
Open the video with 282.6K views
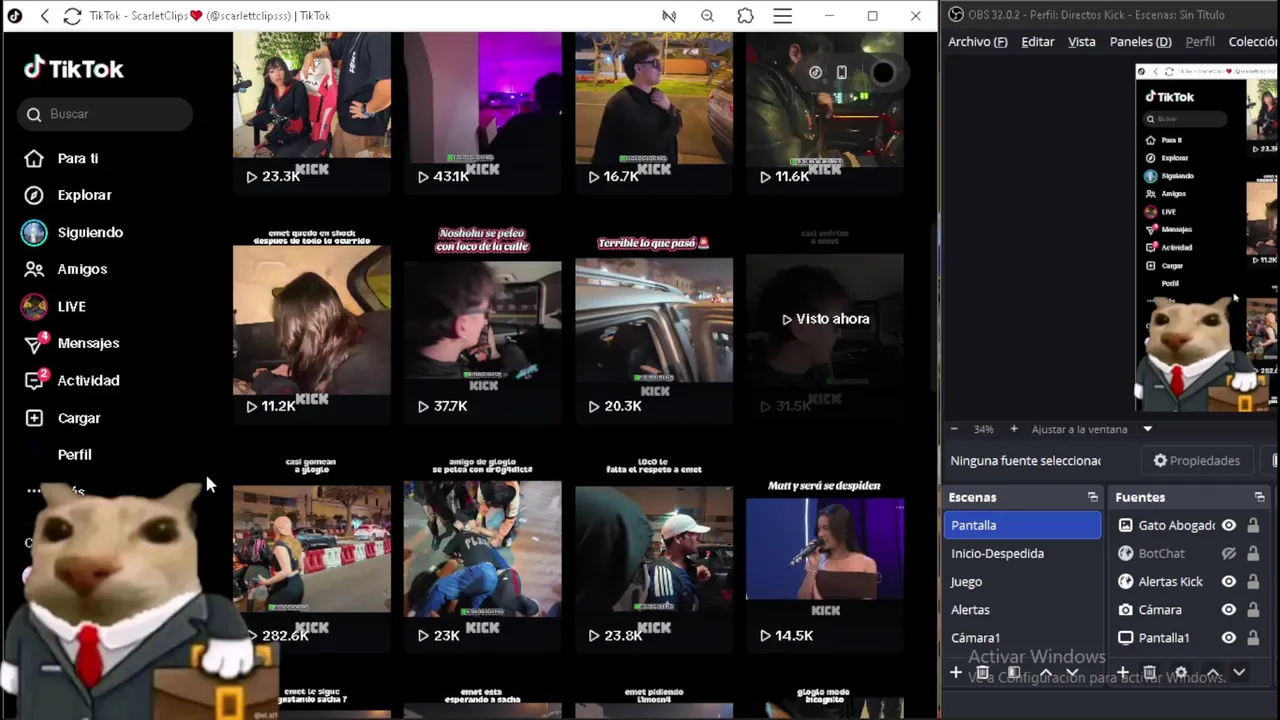(x=311, y=550)
